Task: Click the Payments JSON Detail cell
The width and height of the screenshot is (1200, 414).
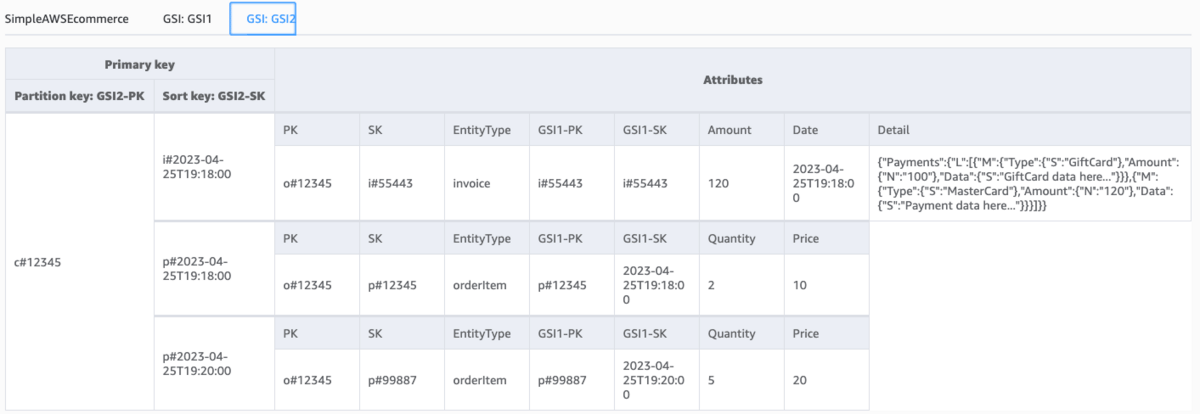Action: tap(1030, 183)
